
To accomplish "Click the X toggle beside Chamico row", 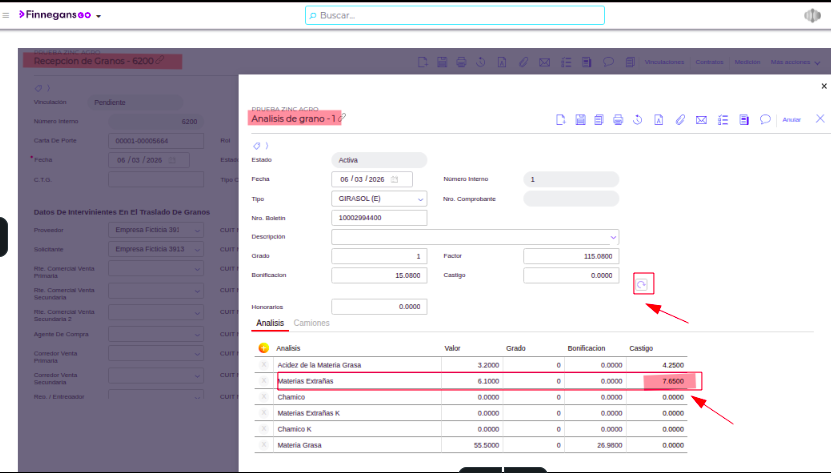I will (264, 397).
